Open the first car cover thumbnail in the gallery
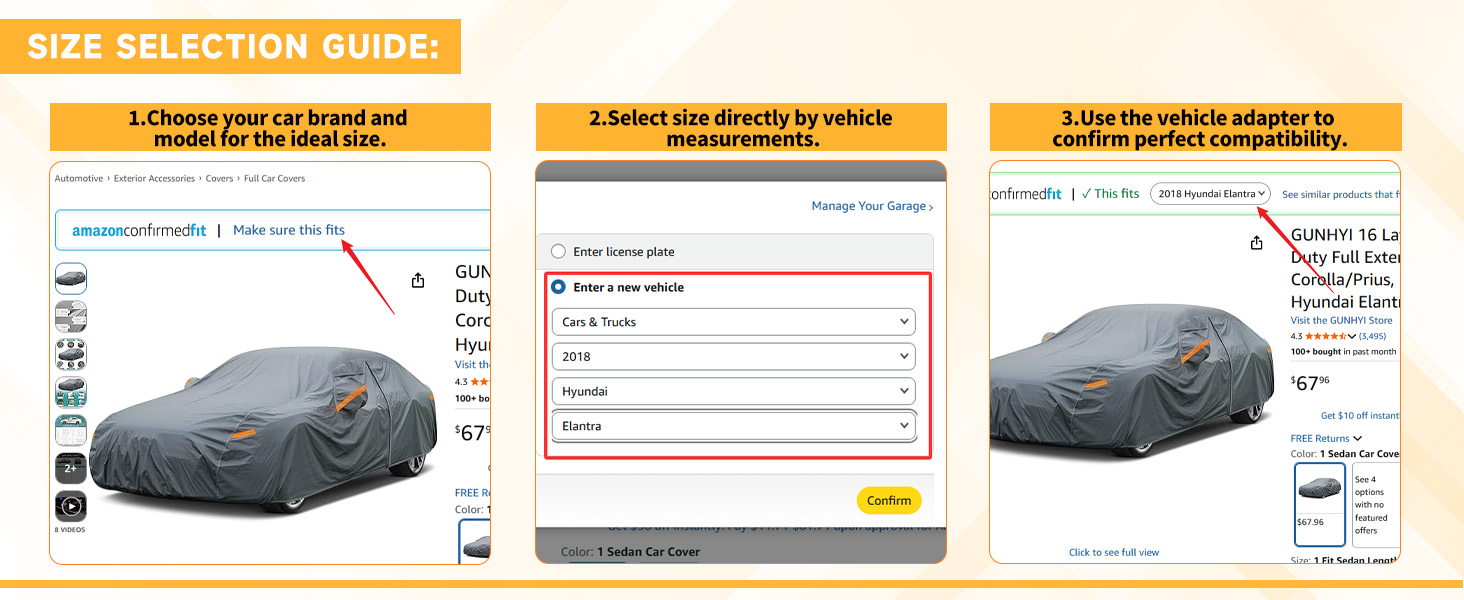Screen dimensions: 1464x600 tap(71, 278)
